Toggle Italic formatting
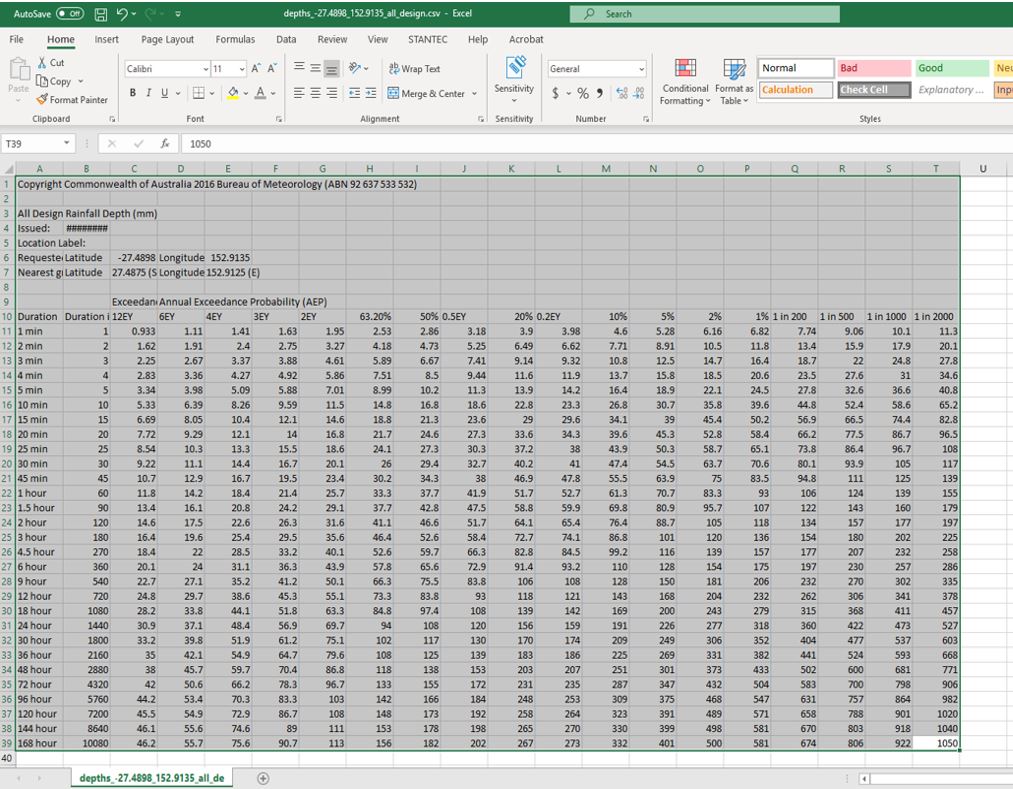Image resolution: width=1013 pixels, height=789 pixels. click(x=149, y=93)
